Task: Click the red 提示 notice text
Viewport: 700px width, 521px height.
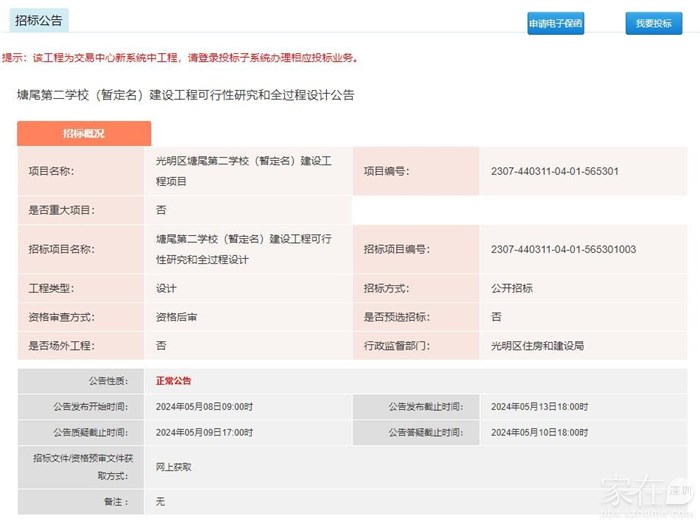Action: point(180,58)
